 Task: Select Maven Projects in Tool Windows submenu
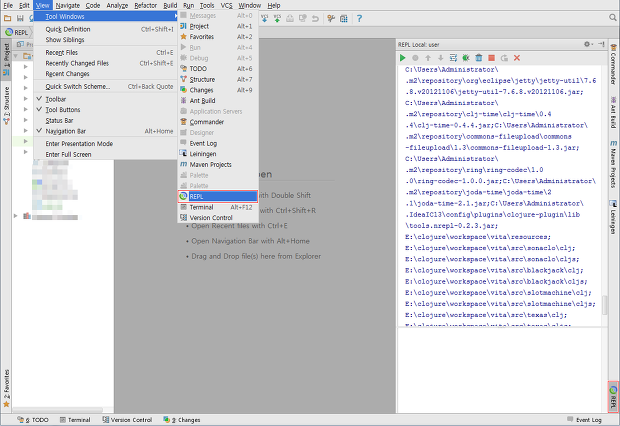[218, 165]
